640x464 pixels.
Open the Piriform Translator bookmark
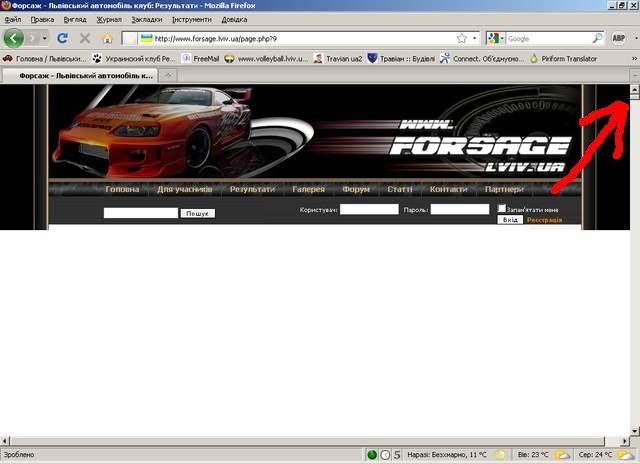point(563,59)
